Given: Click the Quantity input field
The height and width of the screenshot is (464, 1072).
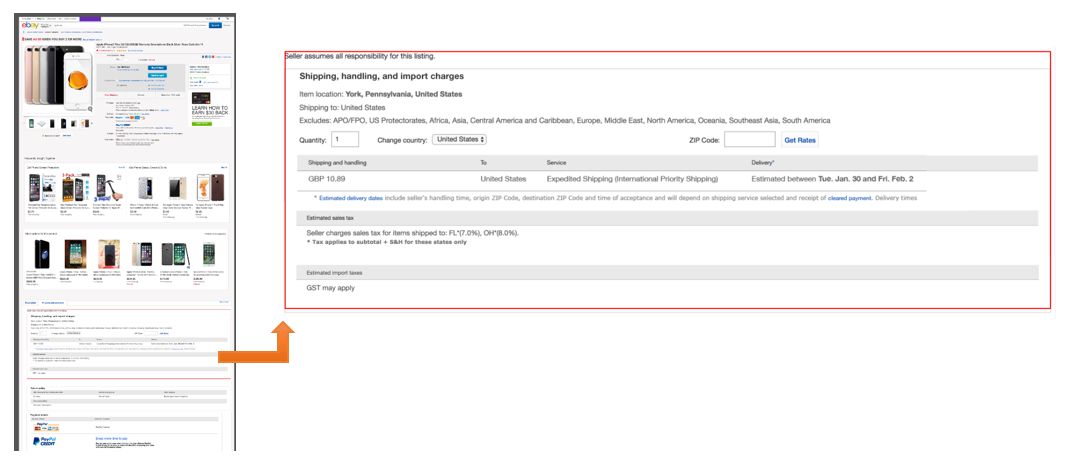Looking at the screenshot, I should 344,140.
